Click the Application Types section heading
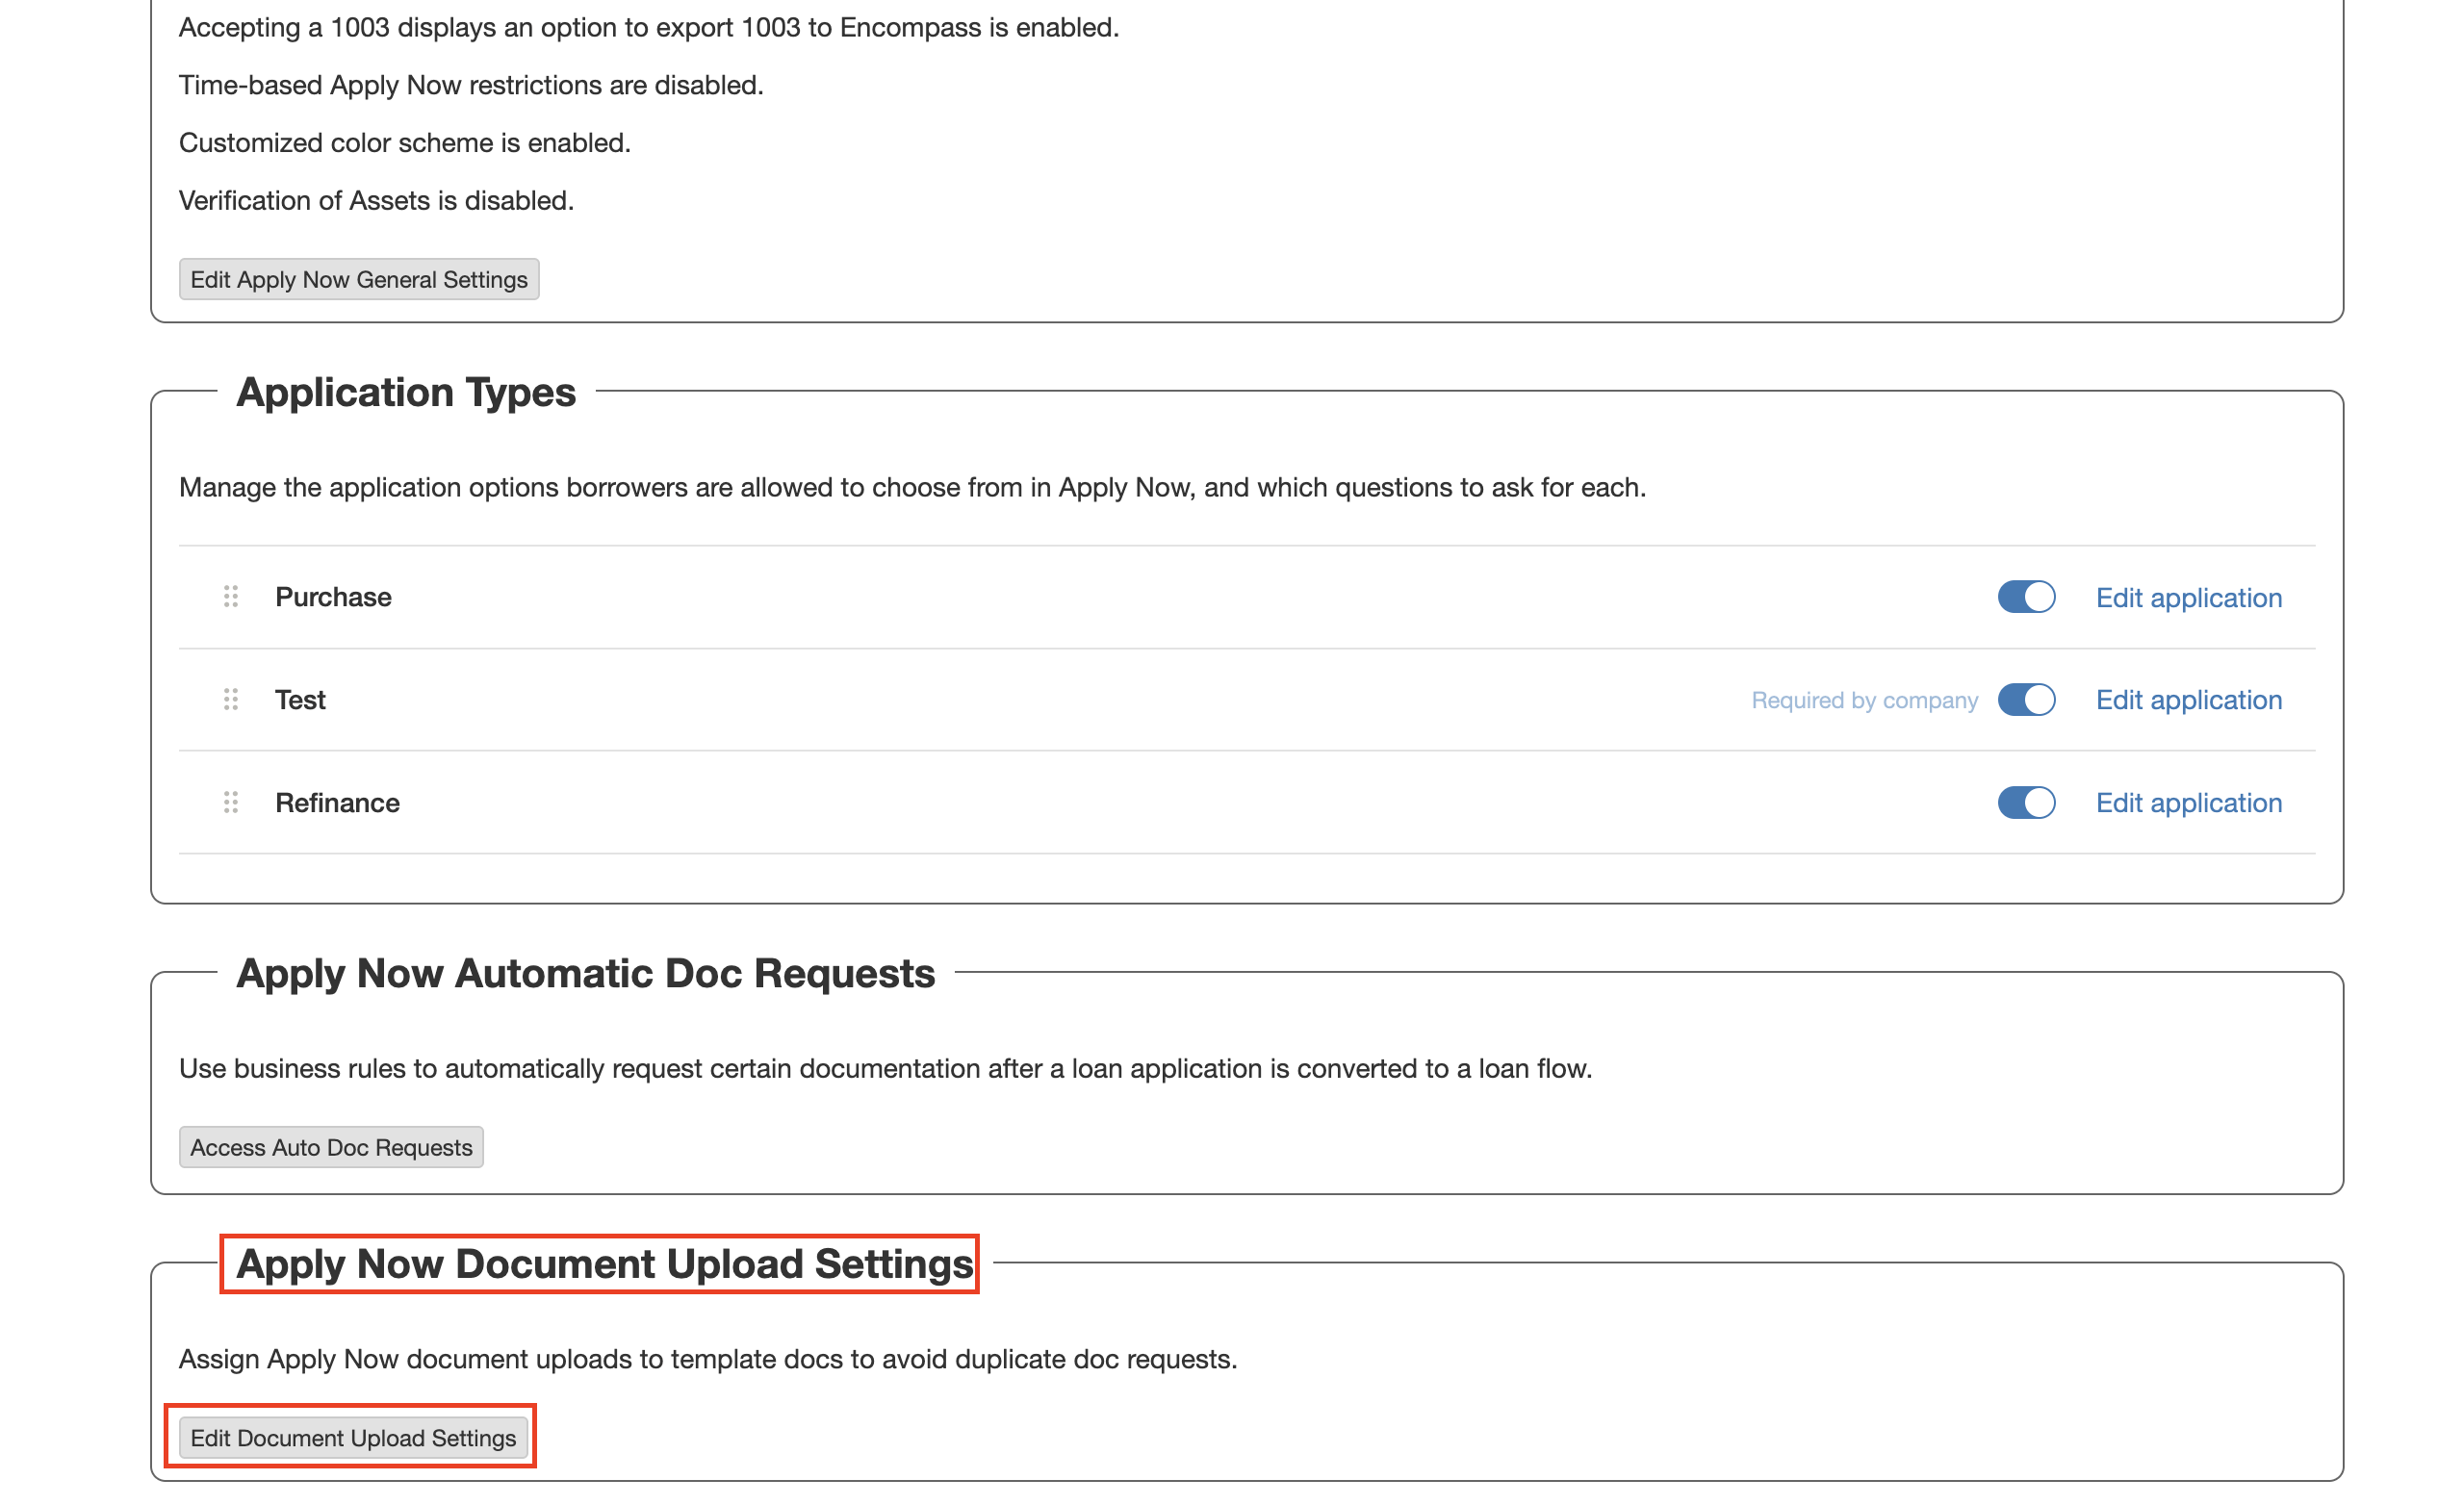 coord(406,392)
